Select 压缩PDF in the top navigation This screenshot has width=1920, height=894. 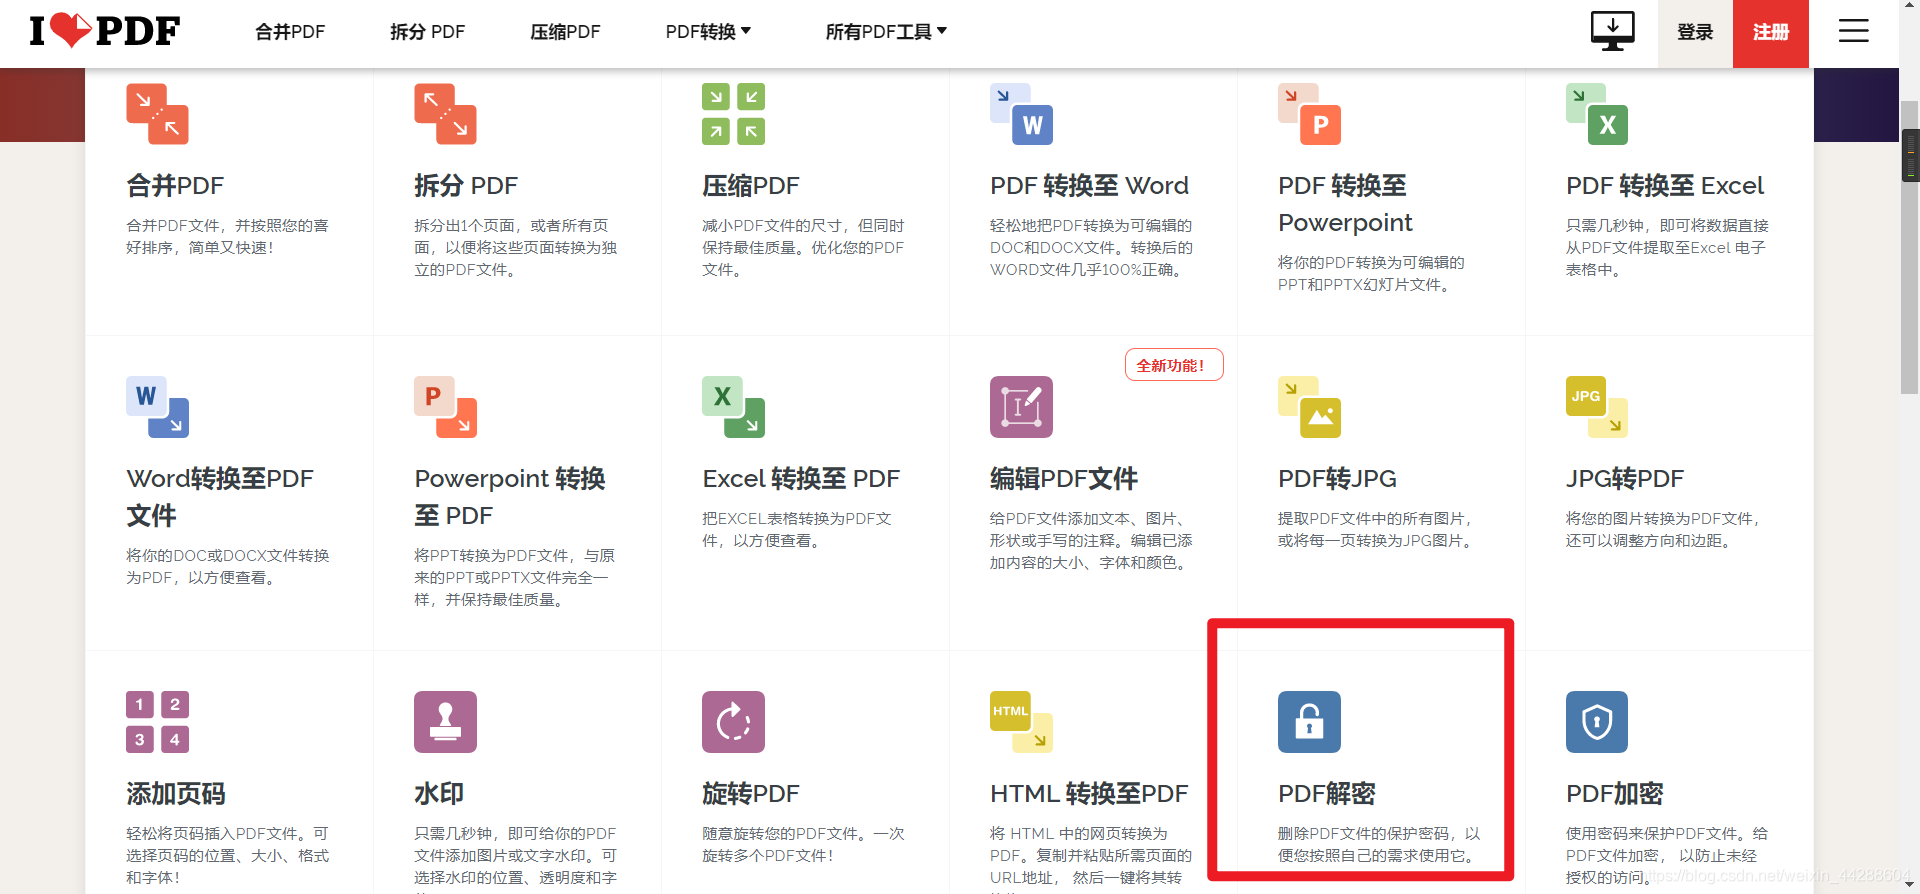click(x=565, y=32)
